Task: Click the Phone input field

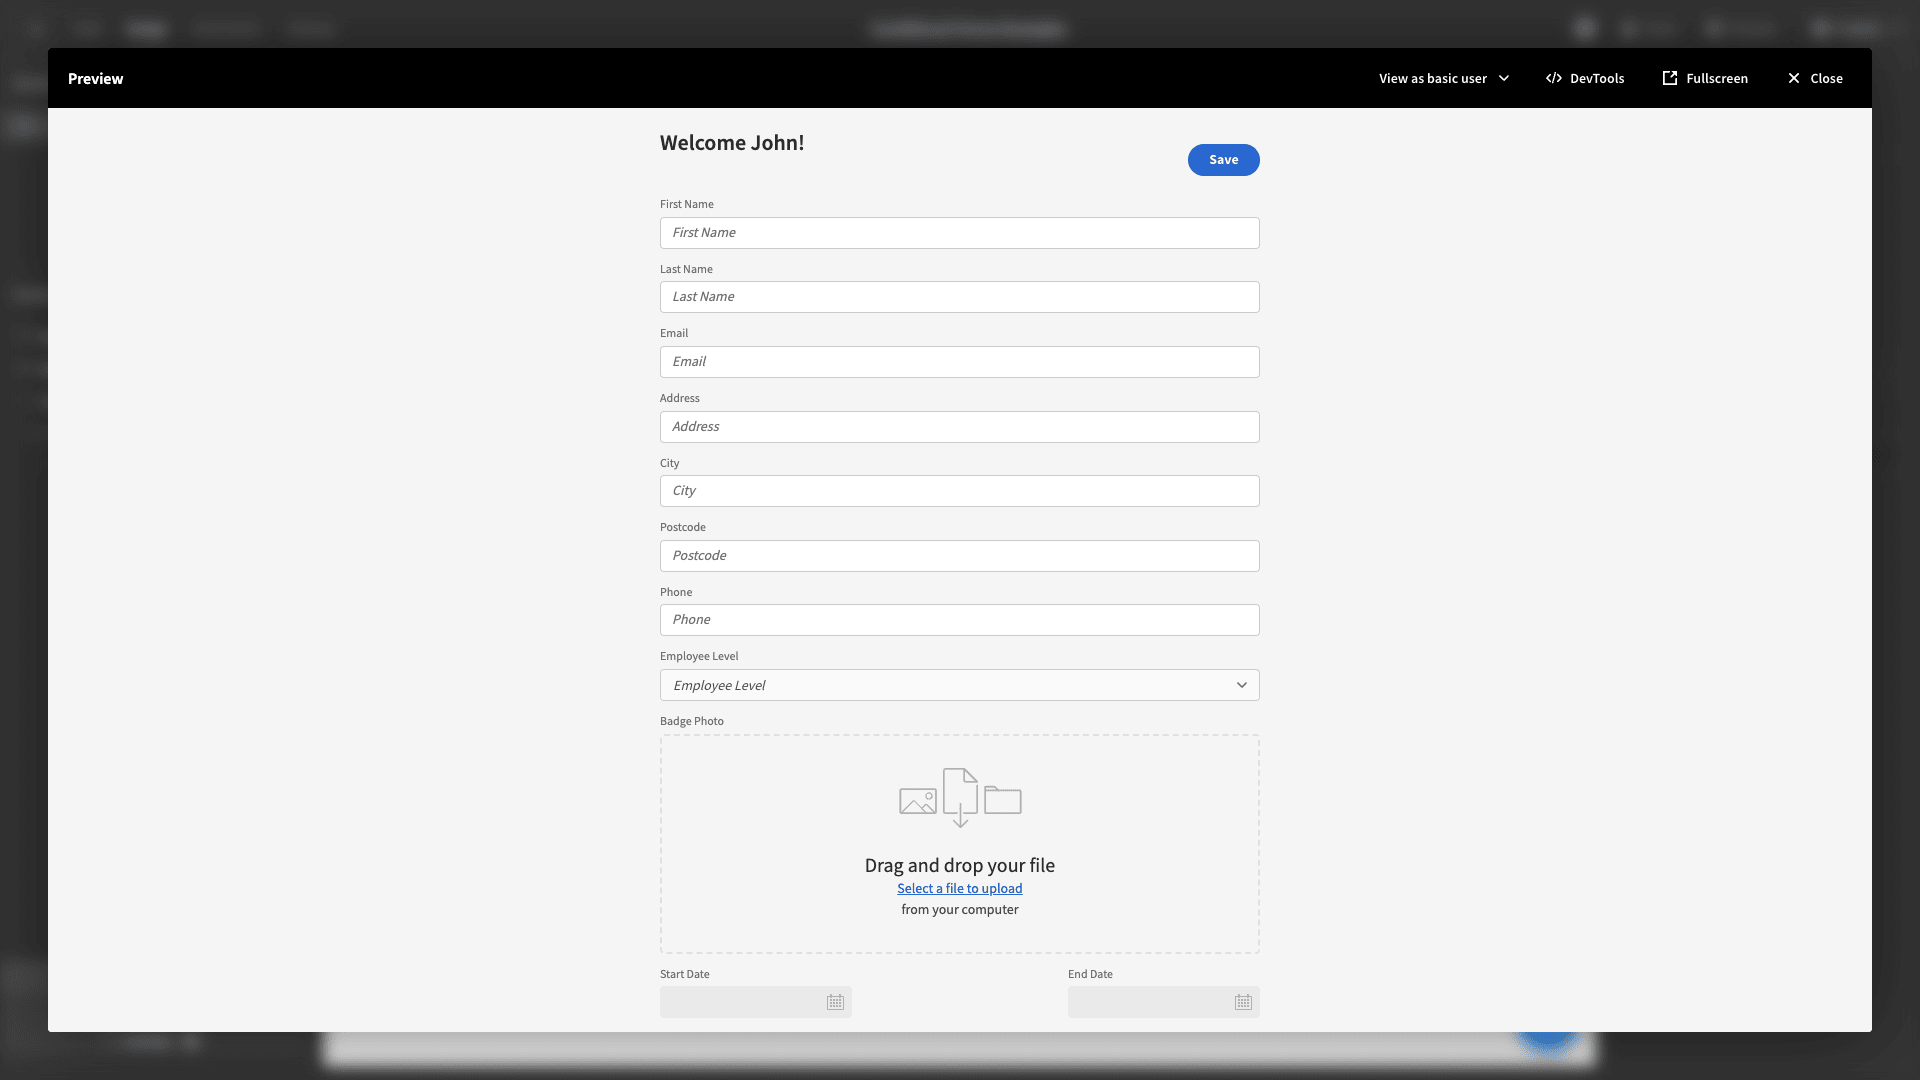Action: (959, 619)
